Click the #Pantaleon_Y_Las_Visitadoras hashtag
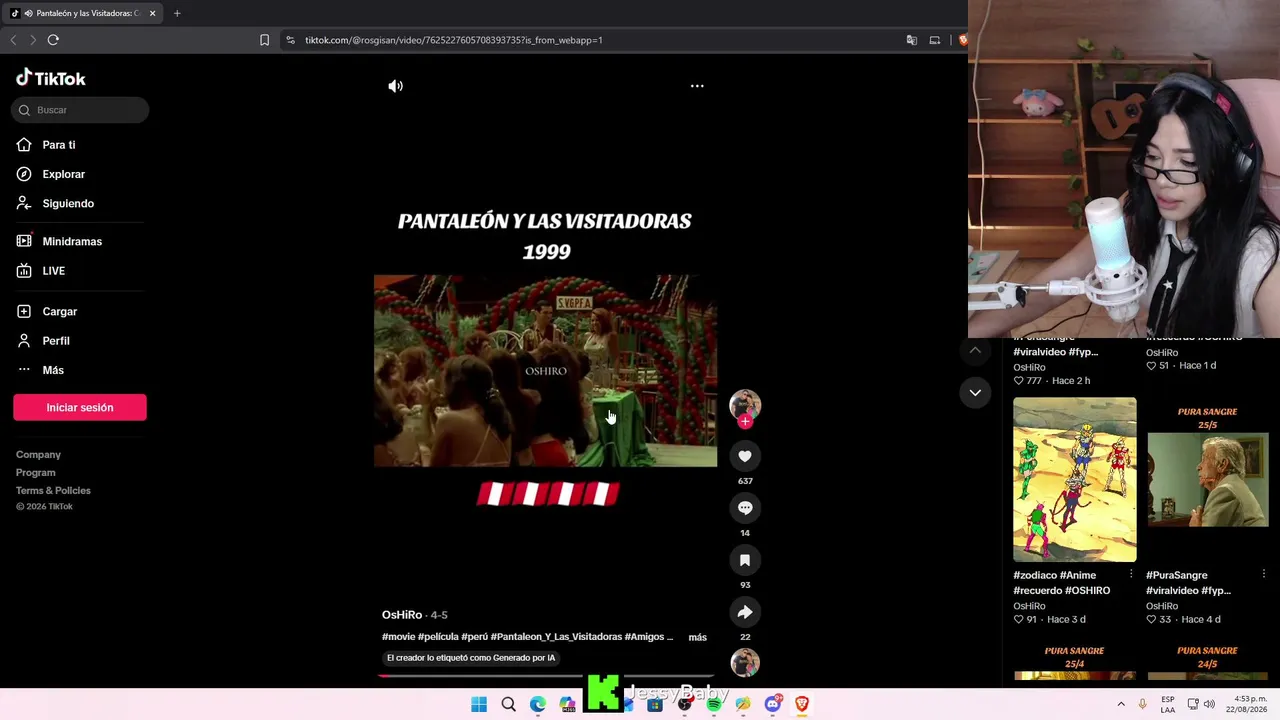 [556, 637]
